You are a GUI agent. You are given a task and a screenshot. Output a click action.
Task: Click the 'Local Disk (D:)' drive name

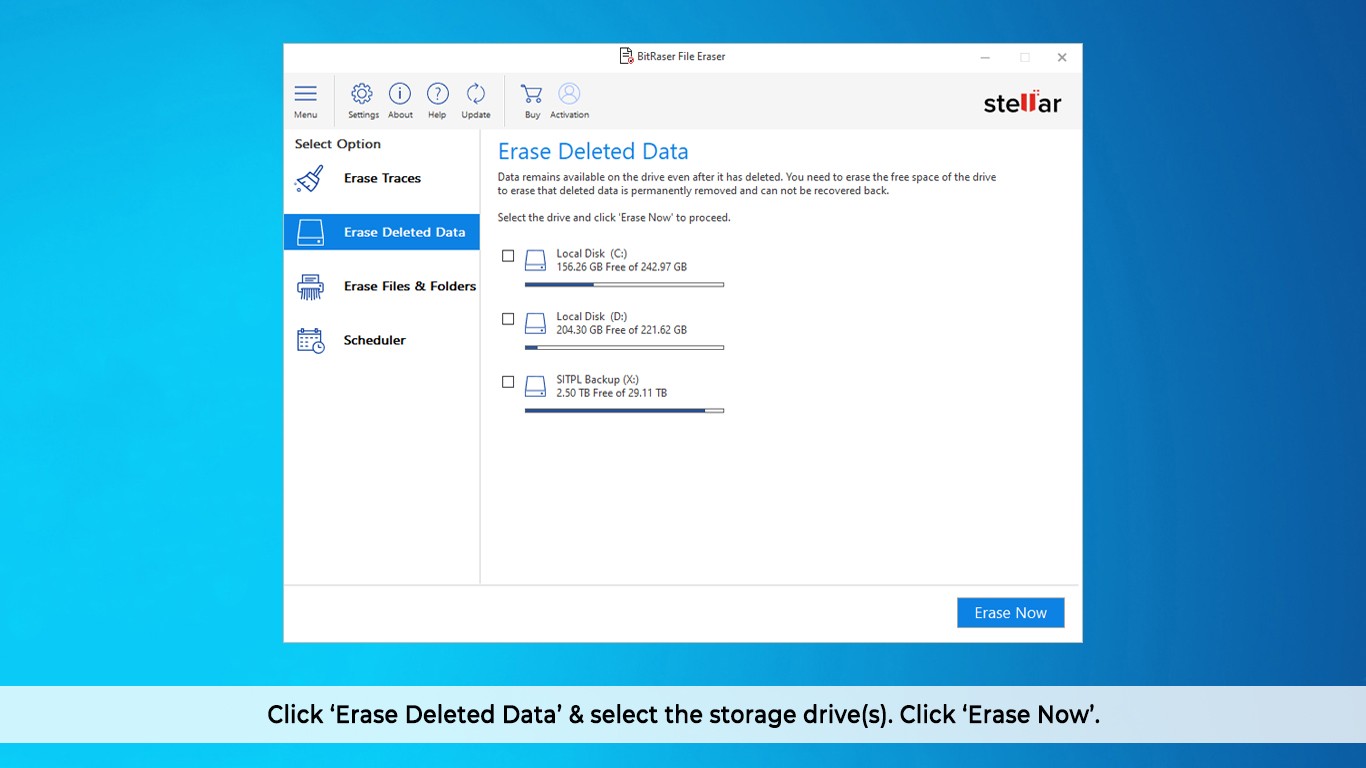tap(592, 317)
